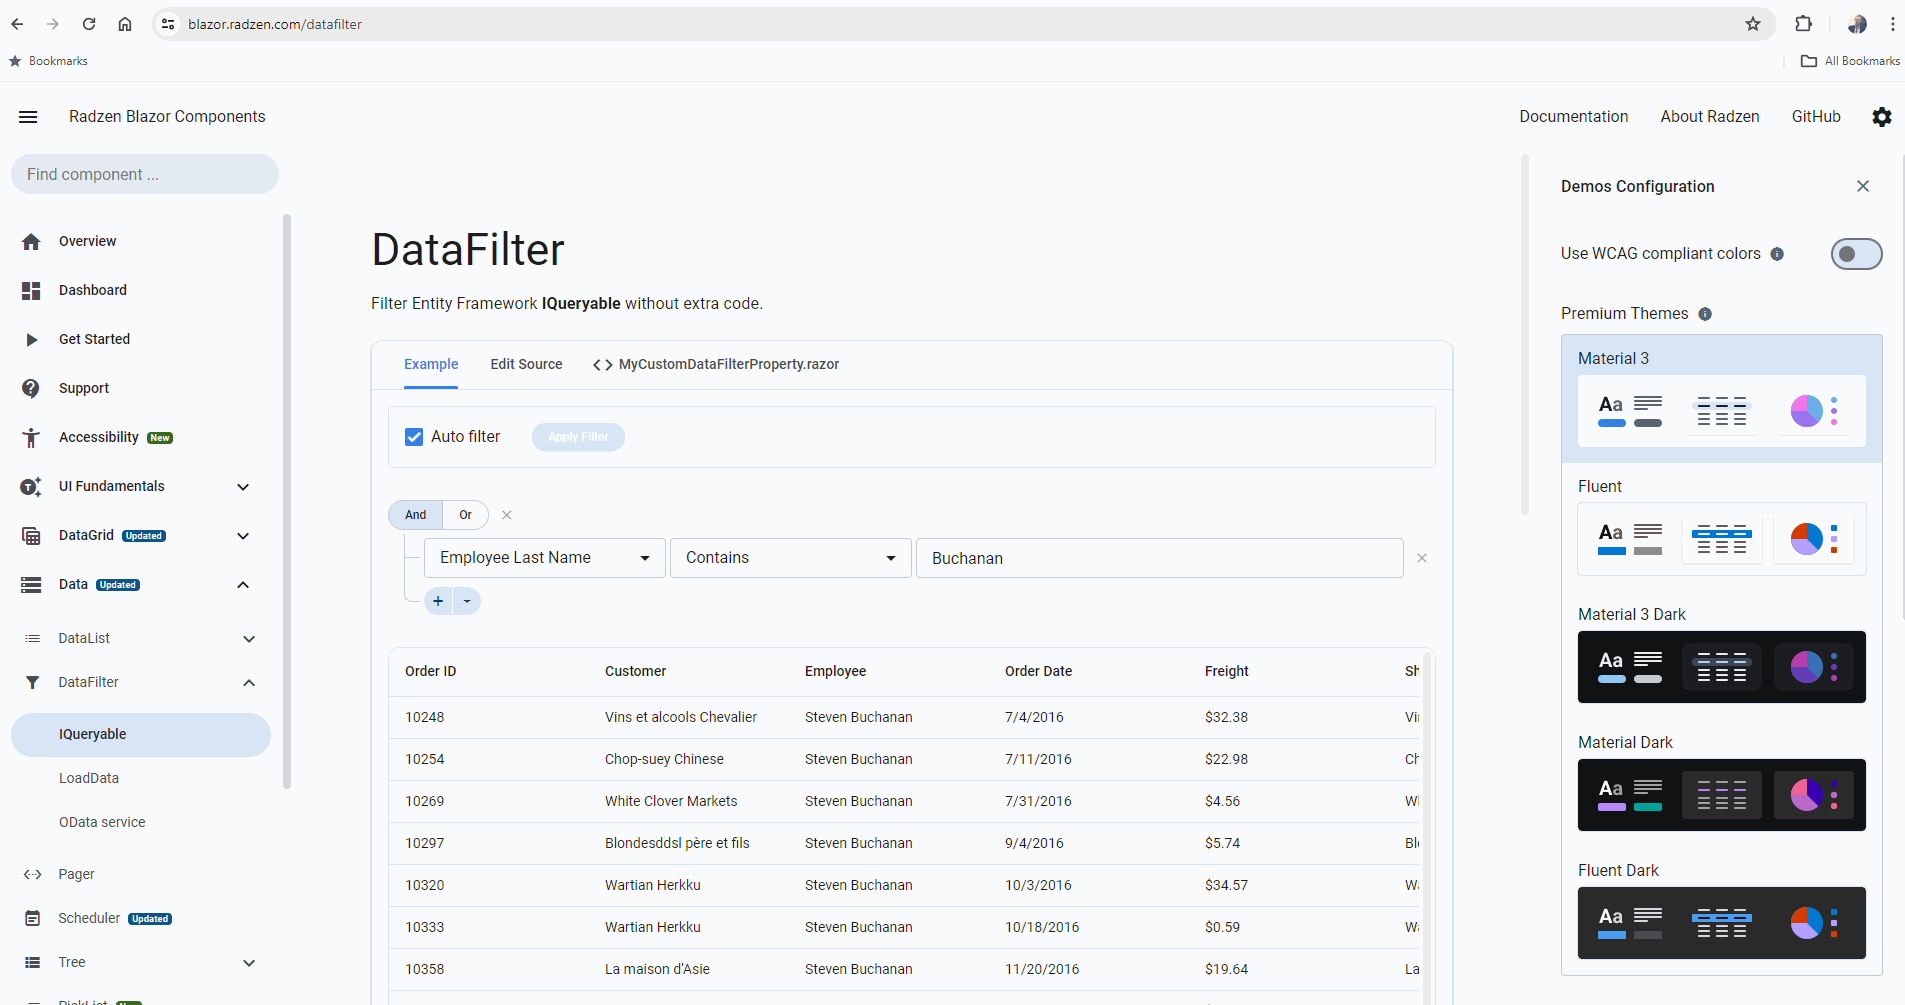Viewport: 1905px width, 1005px height.
Task: Click the Dashboard grid icon
Action: (x=31, y=291)
